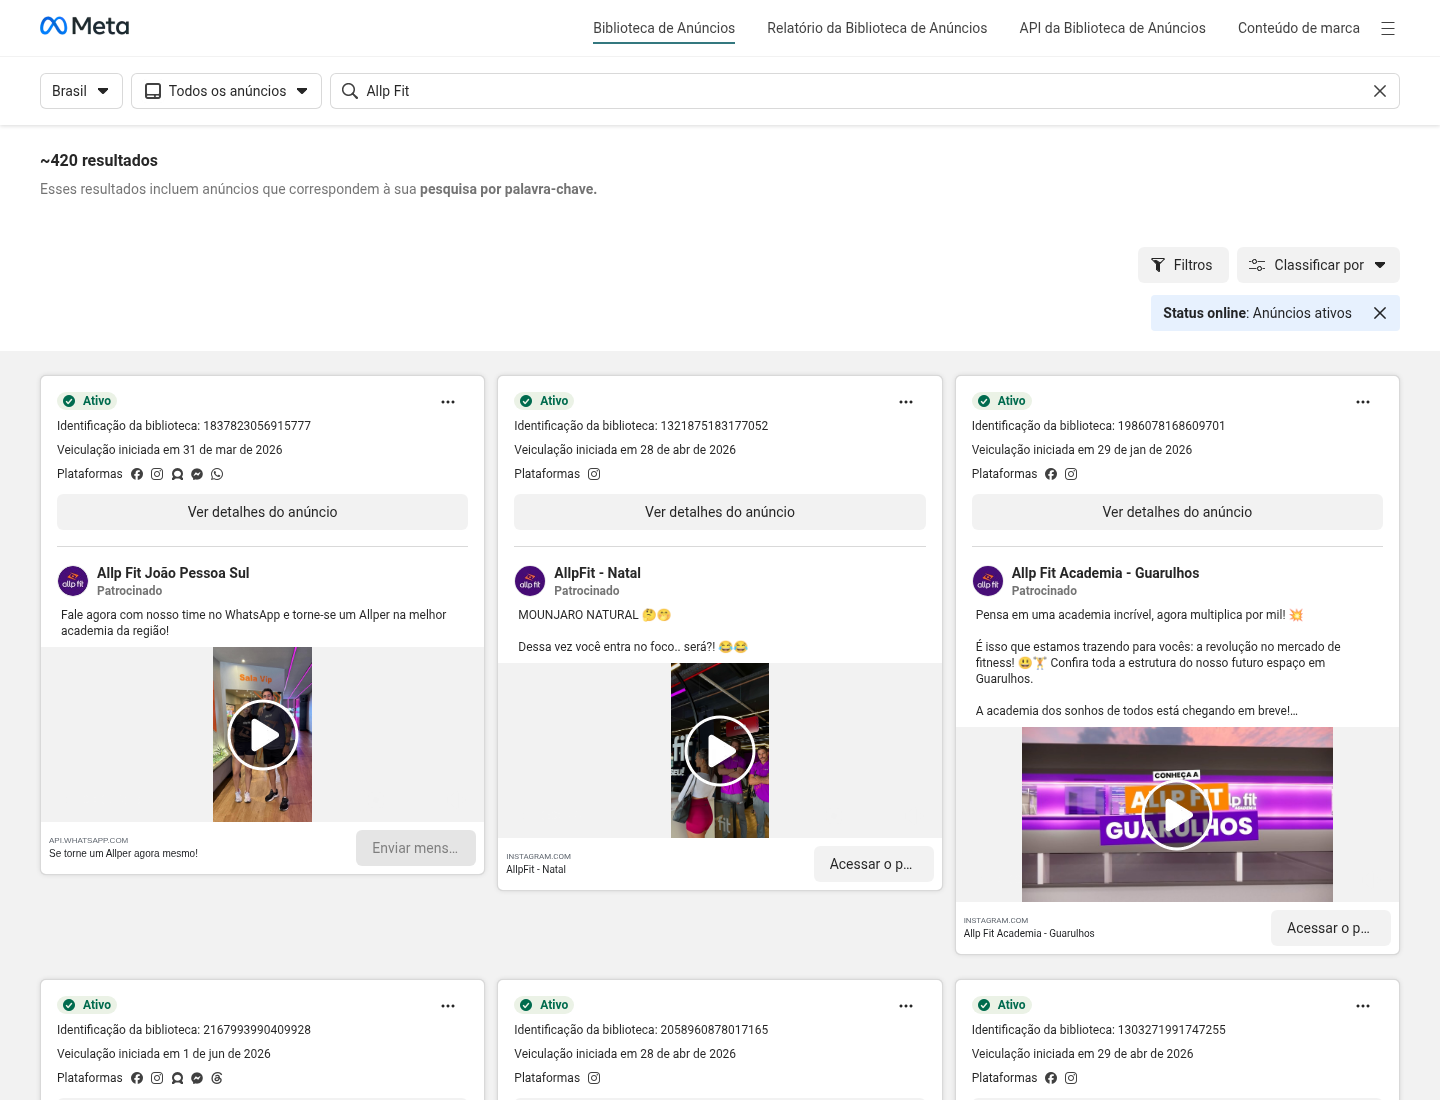Click Ativo status badge on ad 1303271991747255
The width and height of the screenshot is (1440, 1100).
tap(1003, 1005)
